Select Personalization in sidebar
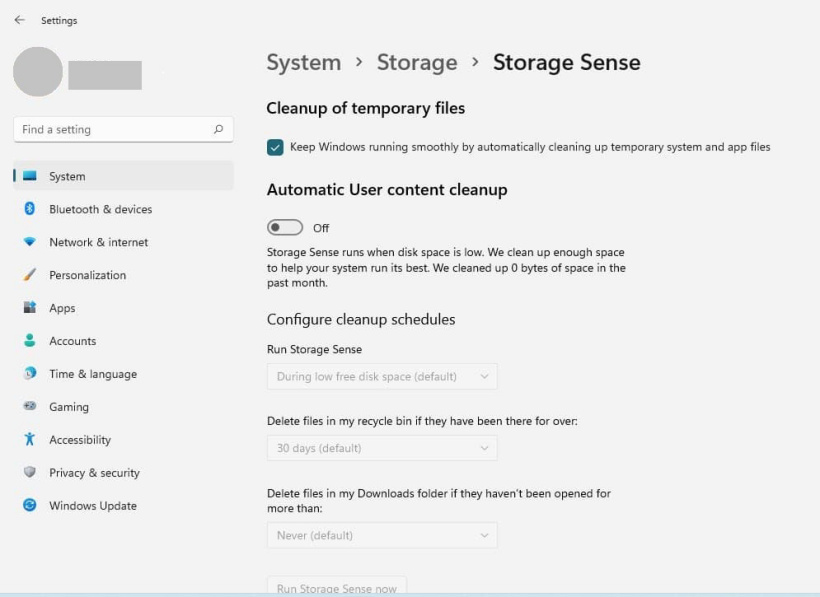 tap(123, 274)
